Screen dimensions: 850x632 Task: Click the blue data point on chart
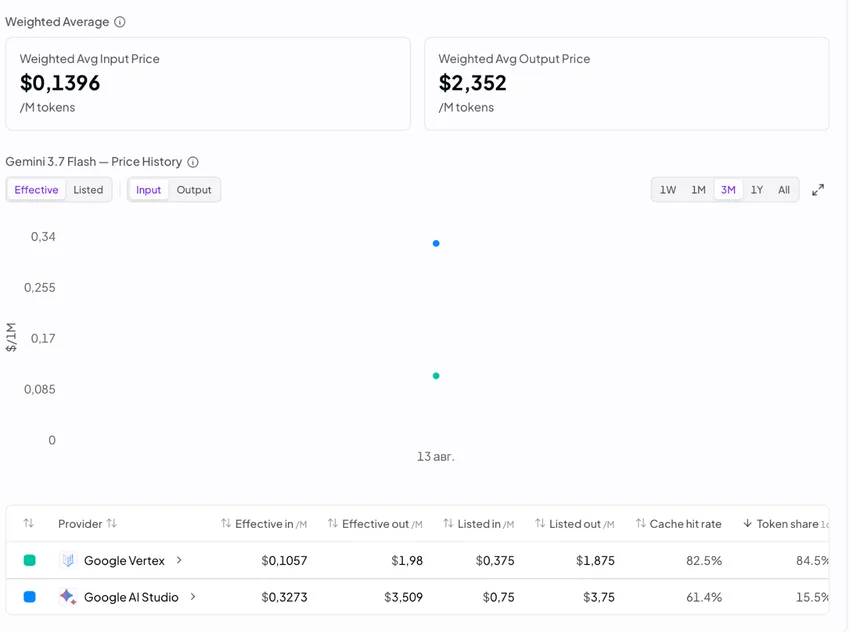[436, 243]
